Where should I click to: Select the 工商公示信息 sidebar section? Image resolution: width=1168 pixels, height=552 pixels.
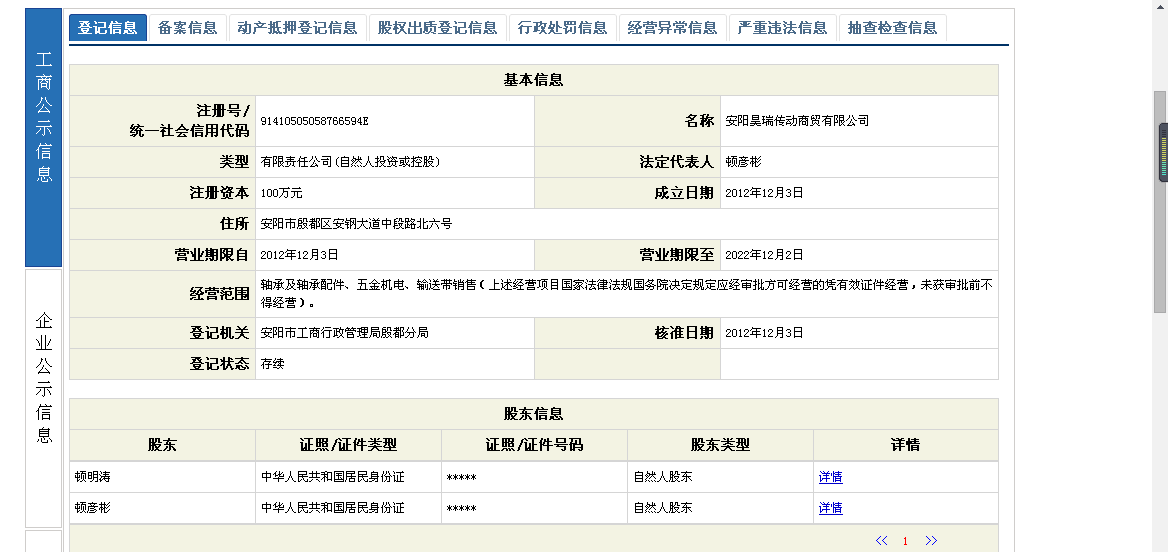(44, 128)
